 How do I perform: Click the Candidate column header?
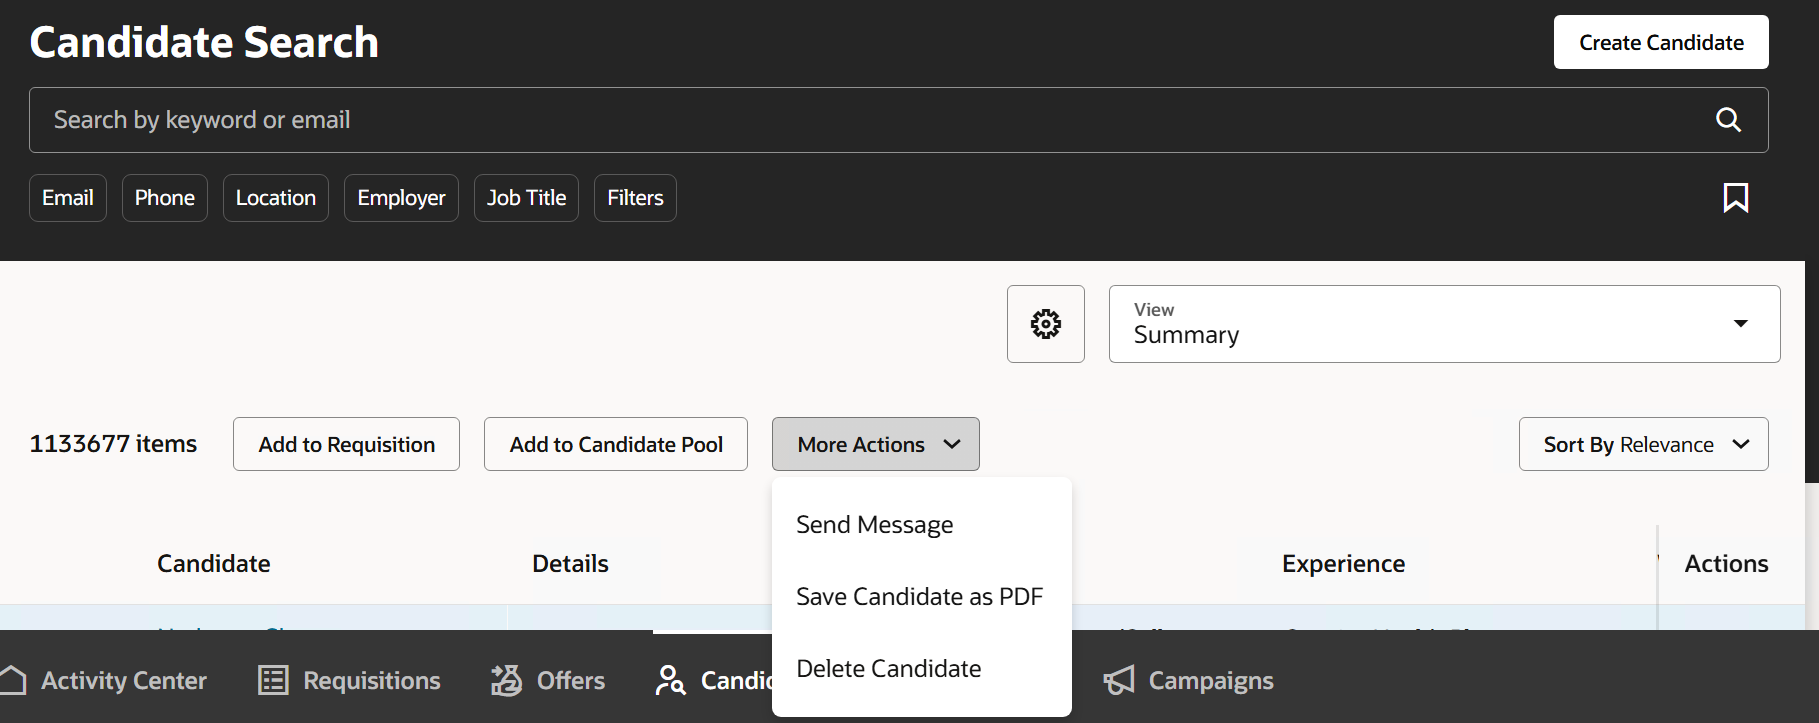[x=214, y=564]
